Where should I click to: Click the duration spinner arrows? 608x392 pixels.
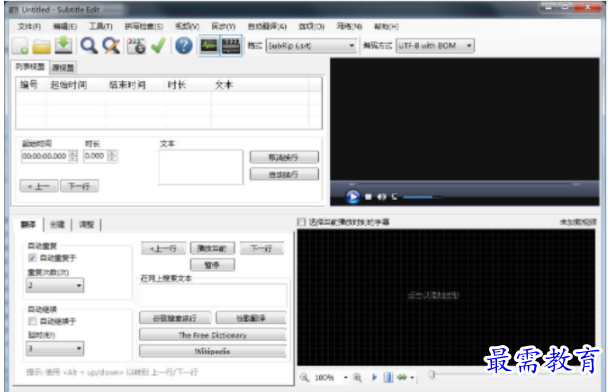click(x=112, y=156)
